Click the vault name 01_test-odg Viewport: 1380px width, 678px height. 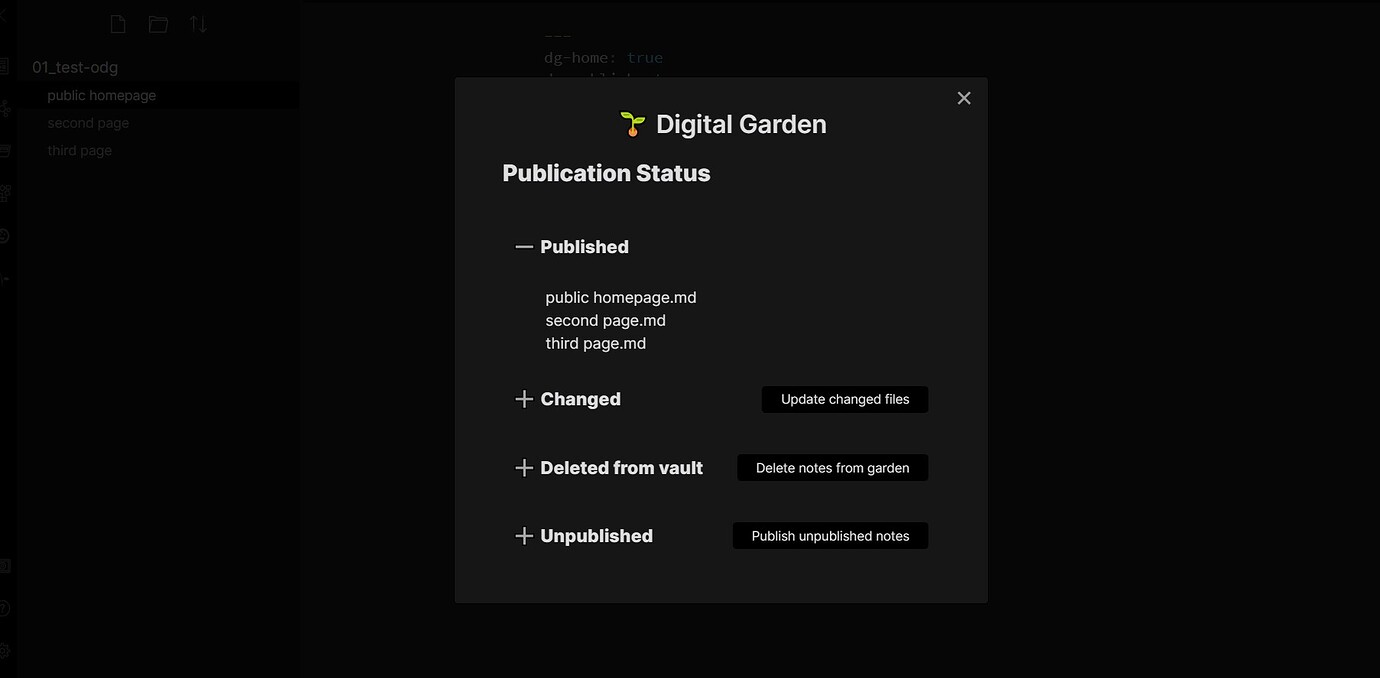(75, 67)
